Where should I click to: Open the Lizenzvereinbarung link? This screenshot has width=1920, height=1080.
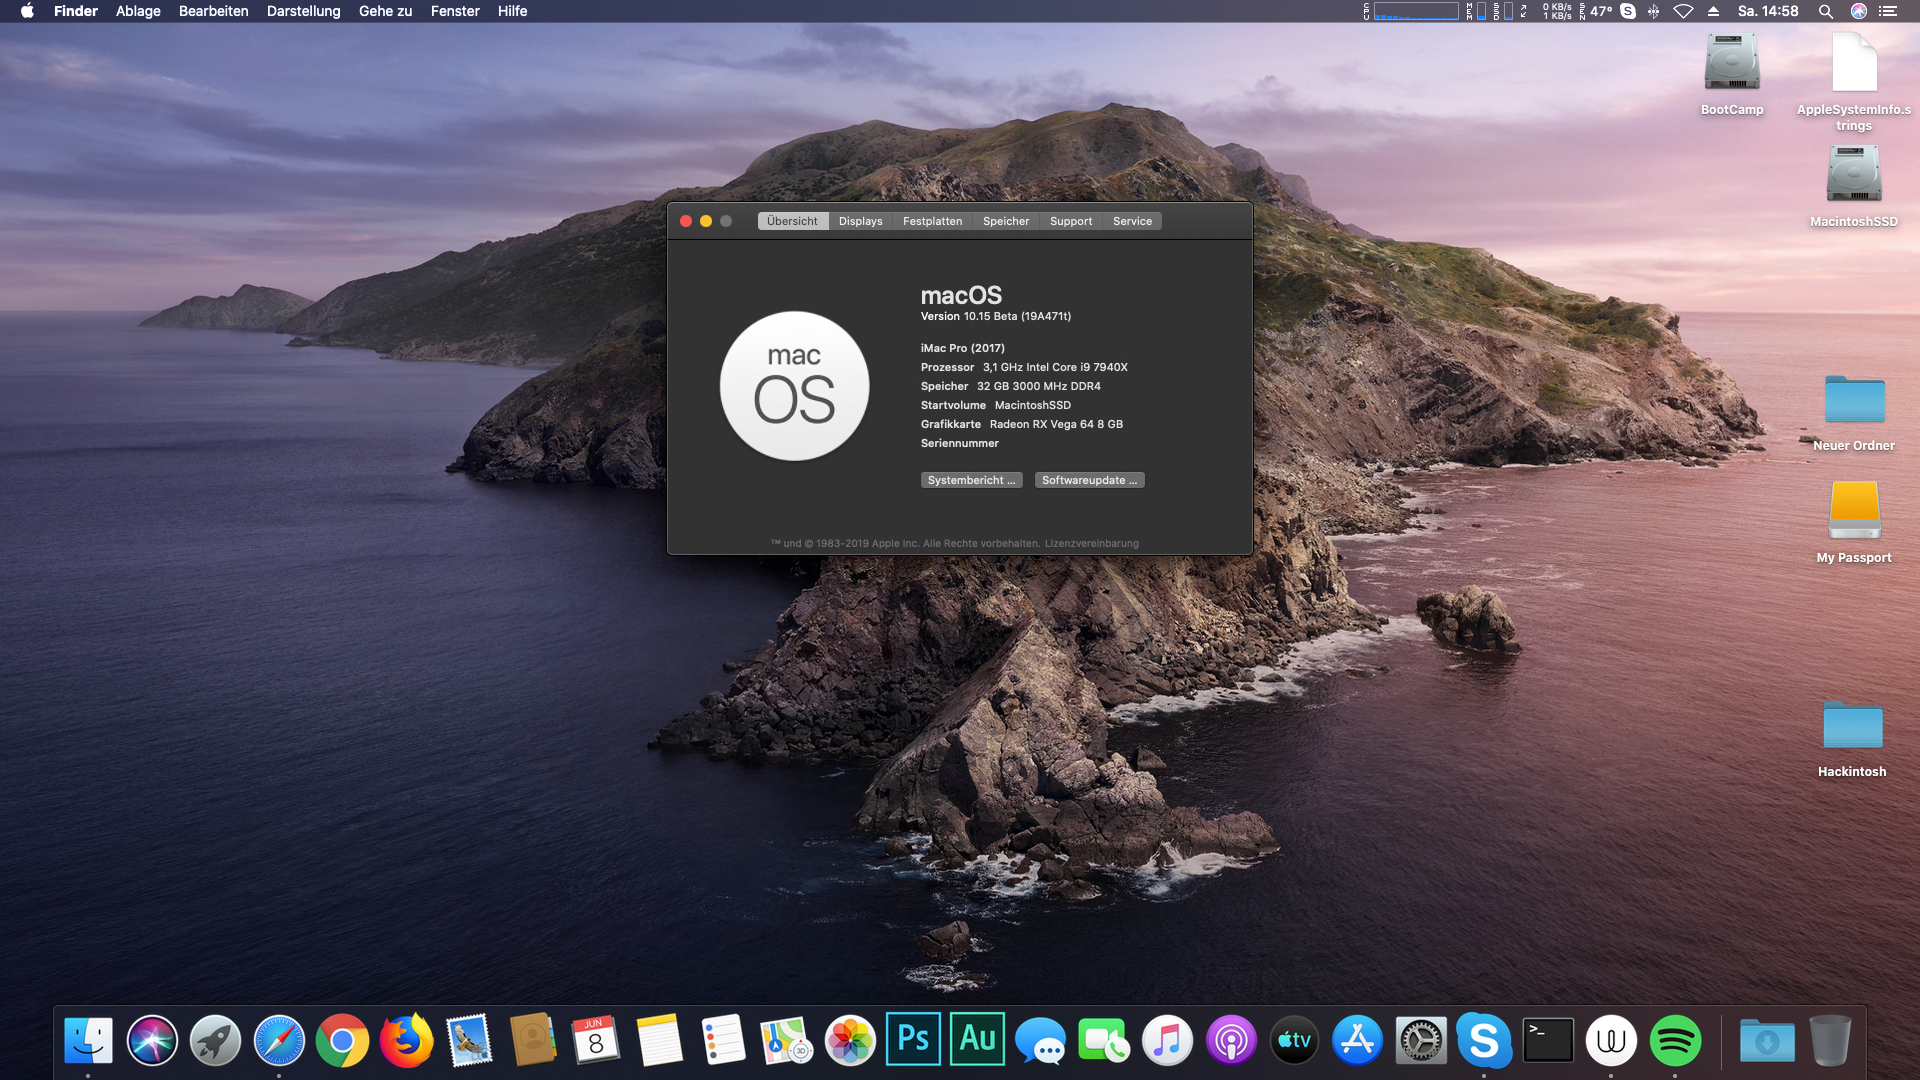click(x=1091, y=544)
